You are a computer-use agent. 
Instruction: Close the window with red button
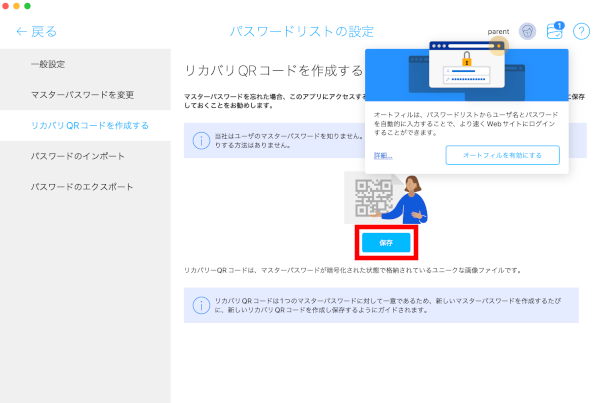pos(5,6)
